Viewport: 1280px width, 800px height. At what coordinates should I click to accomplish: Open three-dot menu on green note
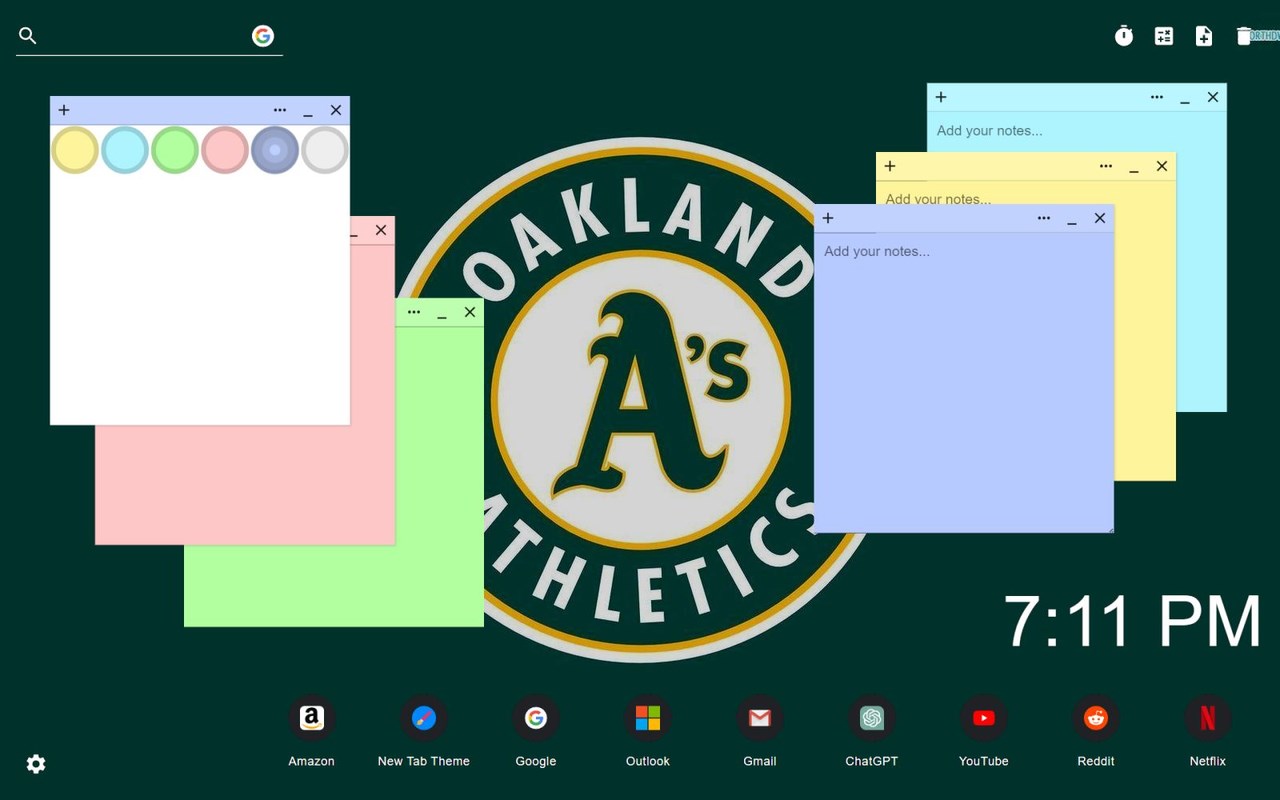[x=414, y=312]
